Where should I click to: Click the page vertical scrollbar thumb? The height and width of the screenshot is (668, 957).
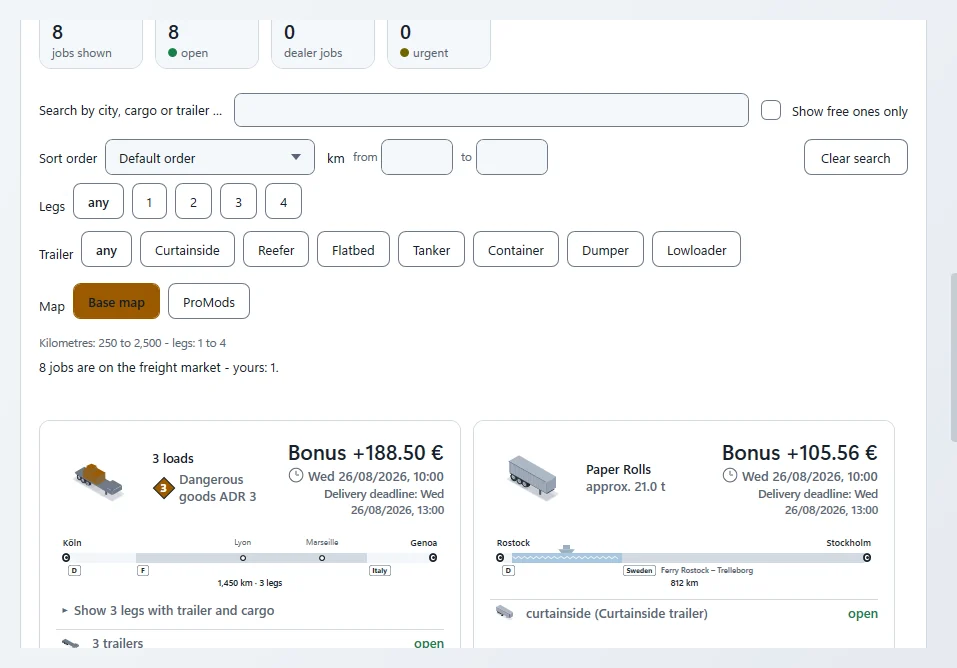coord(953,357)
